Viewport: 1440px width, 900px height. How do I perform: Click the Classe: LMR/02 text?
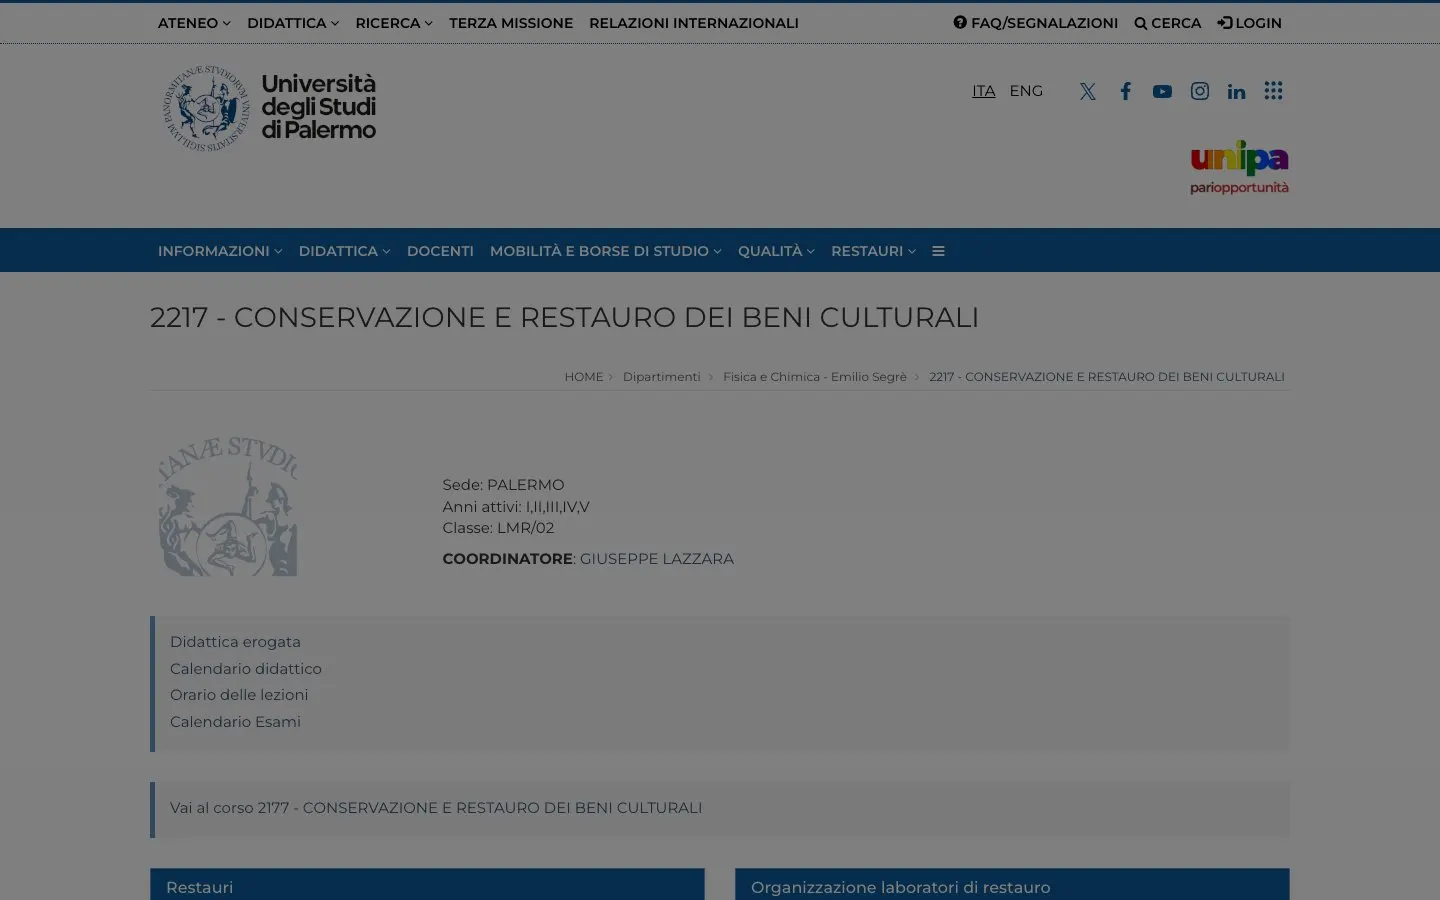pos(498,528)
